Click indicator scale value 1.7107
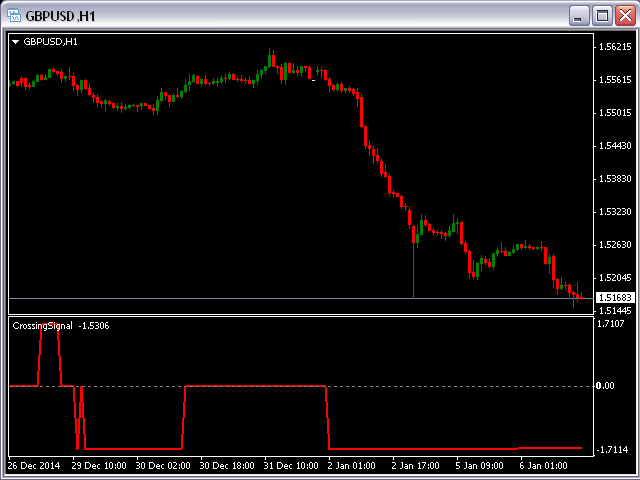Viewport: 640px width, 480px height. (x=611, y=324)
